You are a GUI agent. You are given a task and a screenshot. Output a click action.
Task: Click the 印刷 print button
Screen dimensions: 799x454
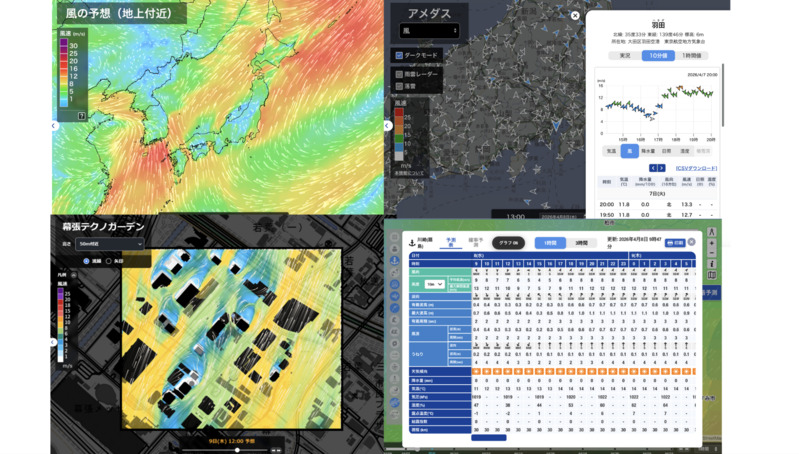676,242
